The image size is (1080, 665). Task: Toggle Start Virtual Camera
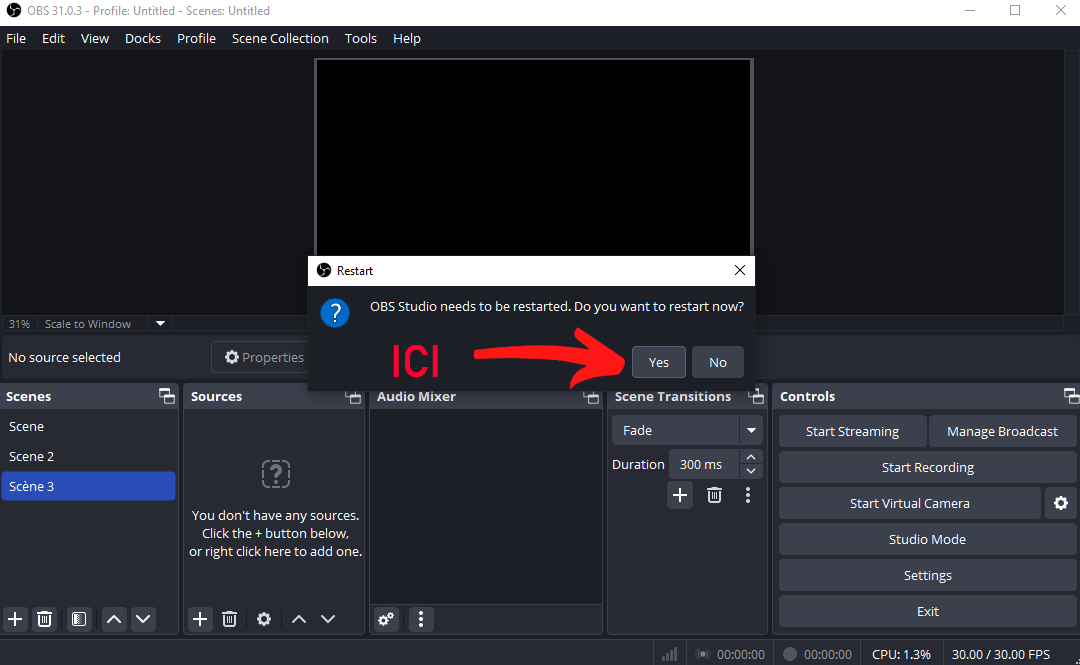[x=909, y=503]
